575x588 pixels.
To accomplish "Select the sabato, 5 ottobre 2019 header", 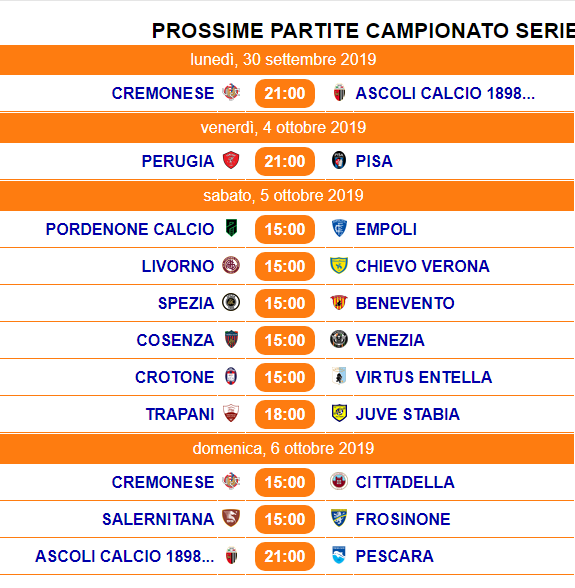I will pyautogui.click(x=287, y=196).
